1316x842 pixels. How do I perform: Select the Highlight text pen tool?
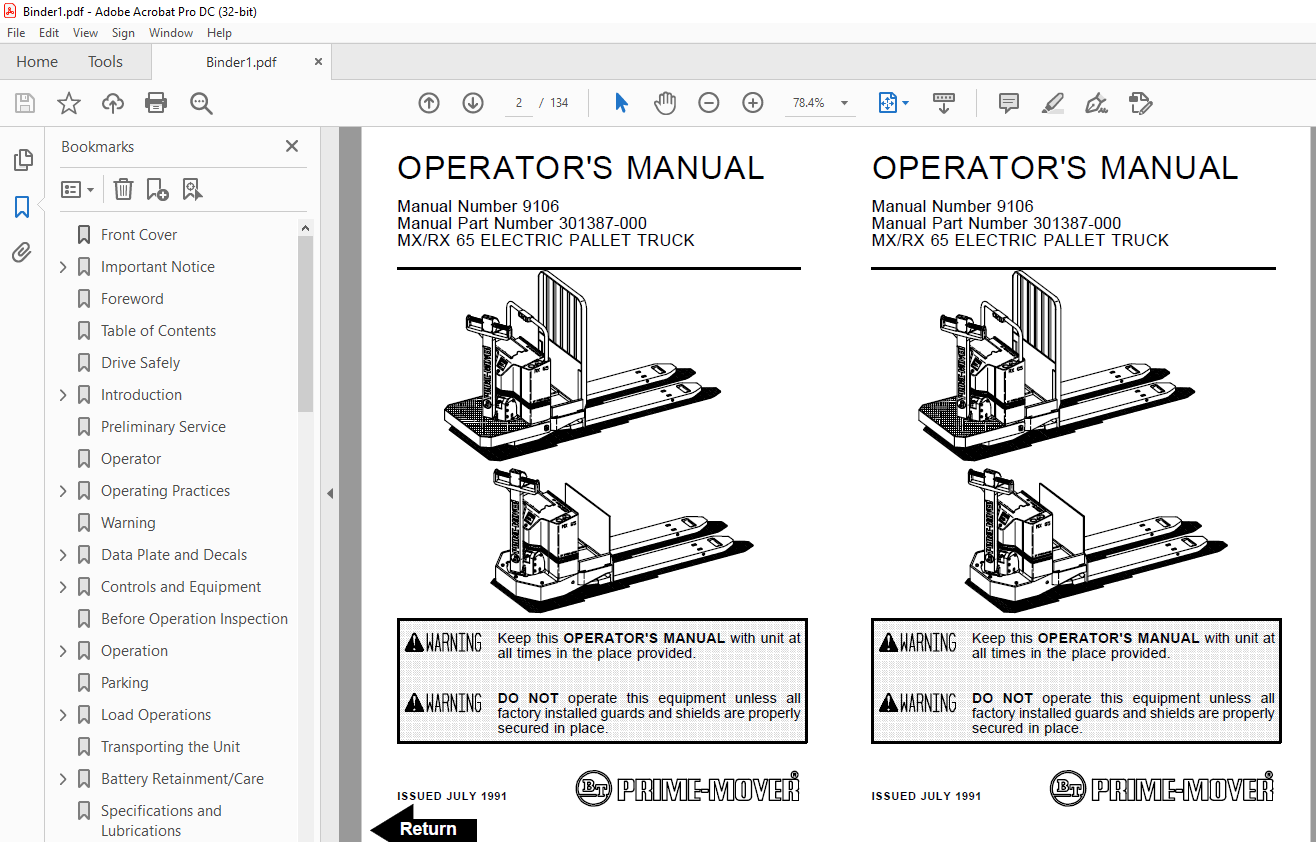[1052, 103]
